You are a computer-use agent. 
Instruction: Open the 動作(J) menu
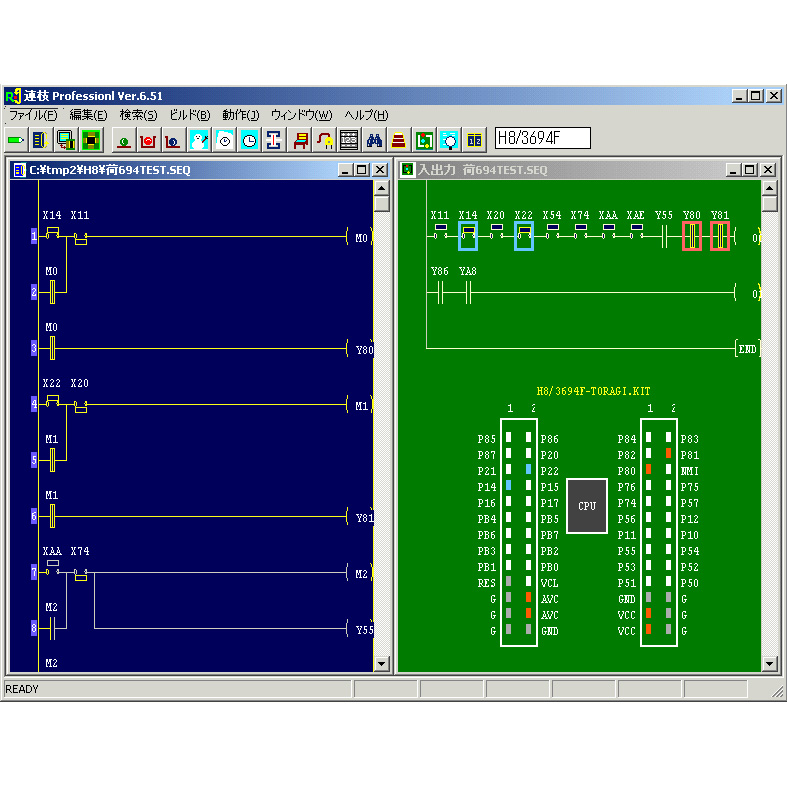[x=240, y=116]
